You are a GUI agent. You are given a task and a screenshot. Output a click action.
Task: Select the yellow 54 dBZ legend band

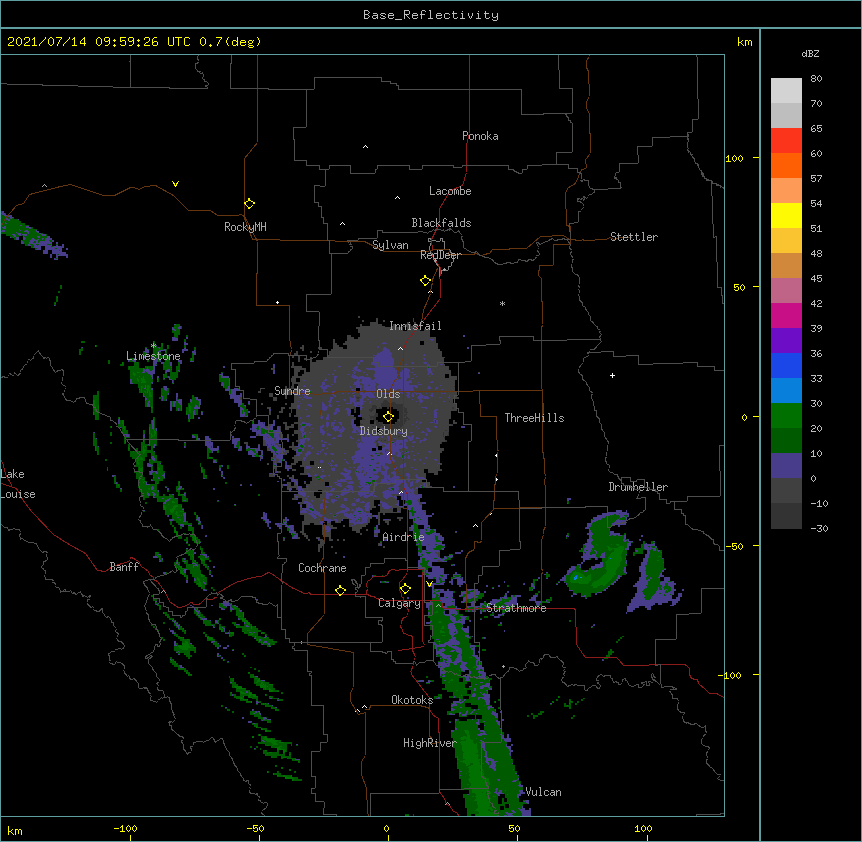[786, 215]
